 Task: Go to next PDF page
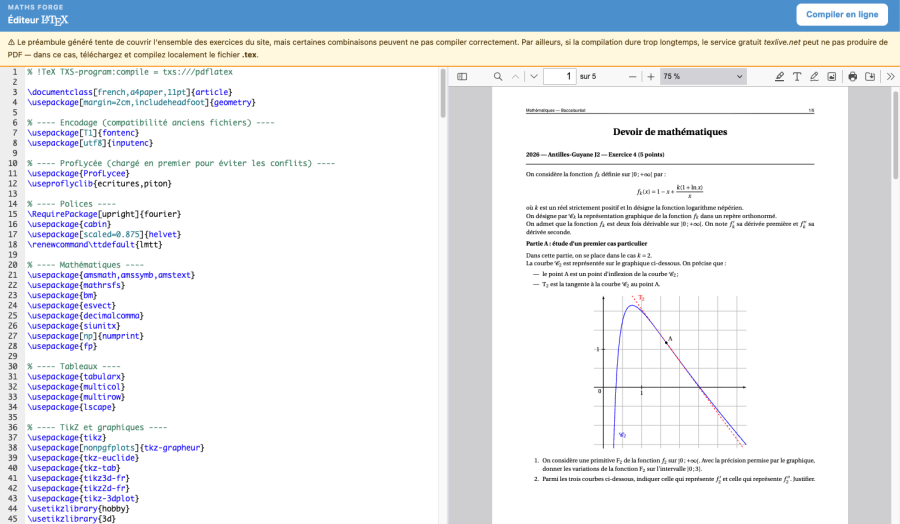[534, 76]
